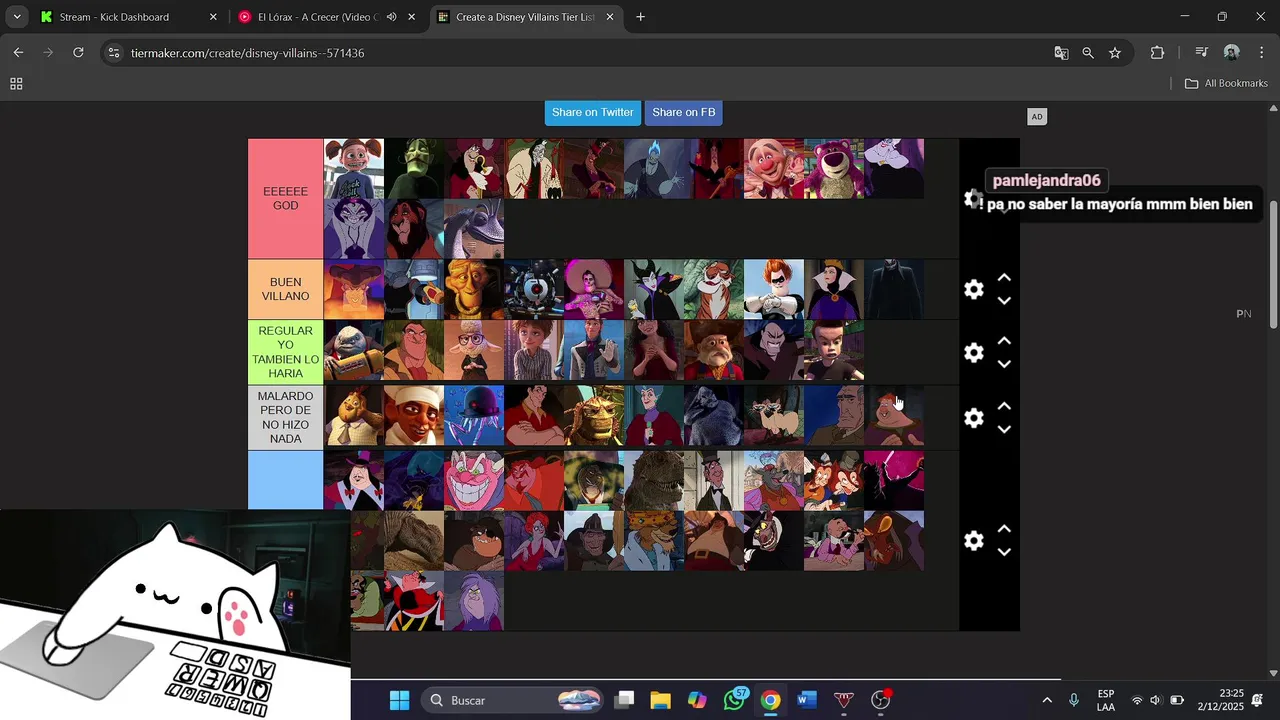The image size is (1280, 720).
Task: Open the Copilot icon in the taskbar
Action: [x=697, y=700]
